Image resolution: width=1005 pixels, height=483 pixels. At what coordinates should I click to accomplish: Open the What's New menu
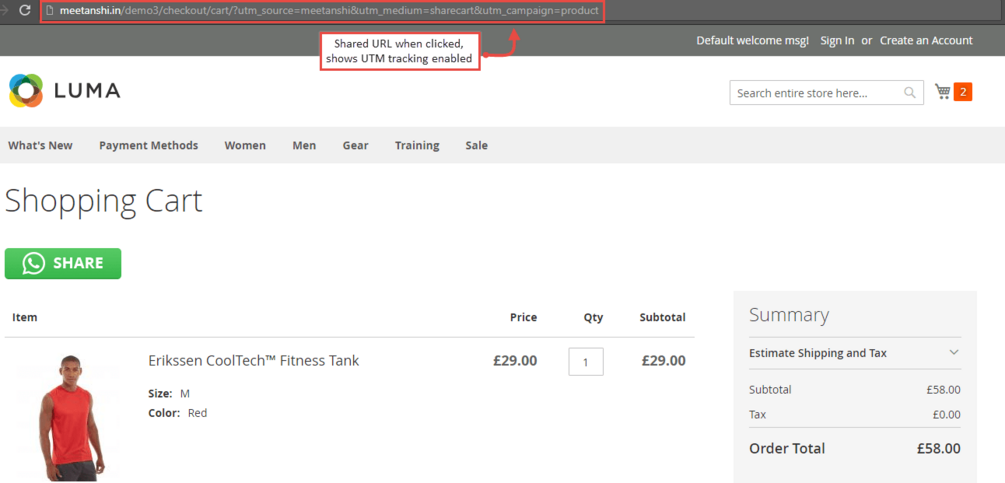point(40,146)
